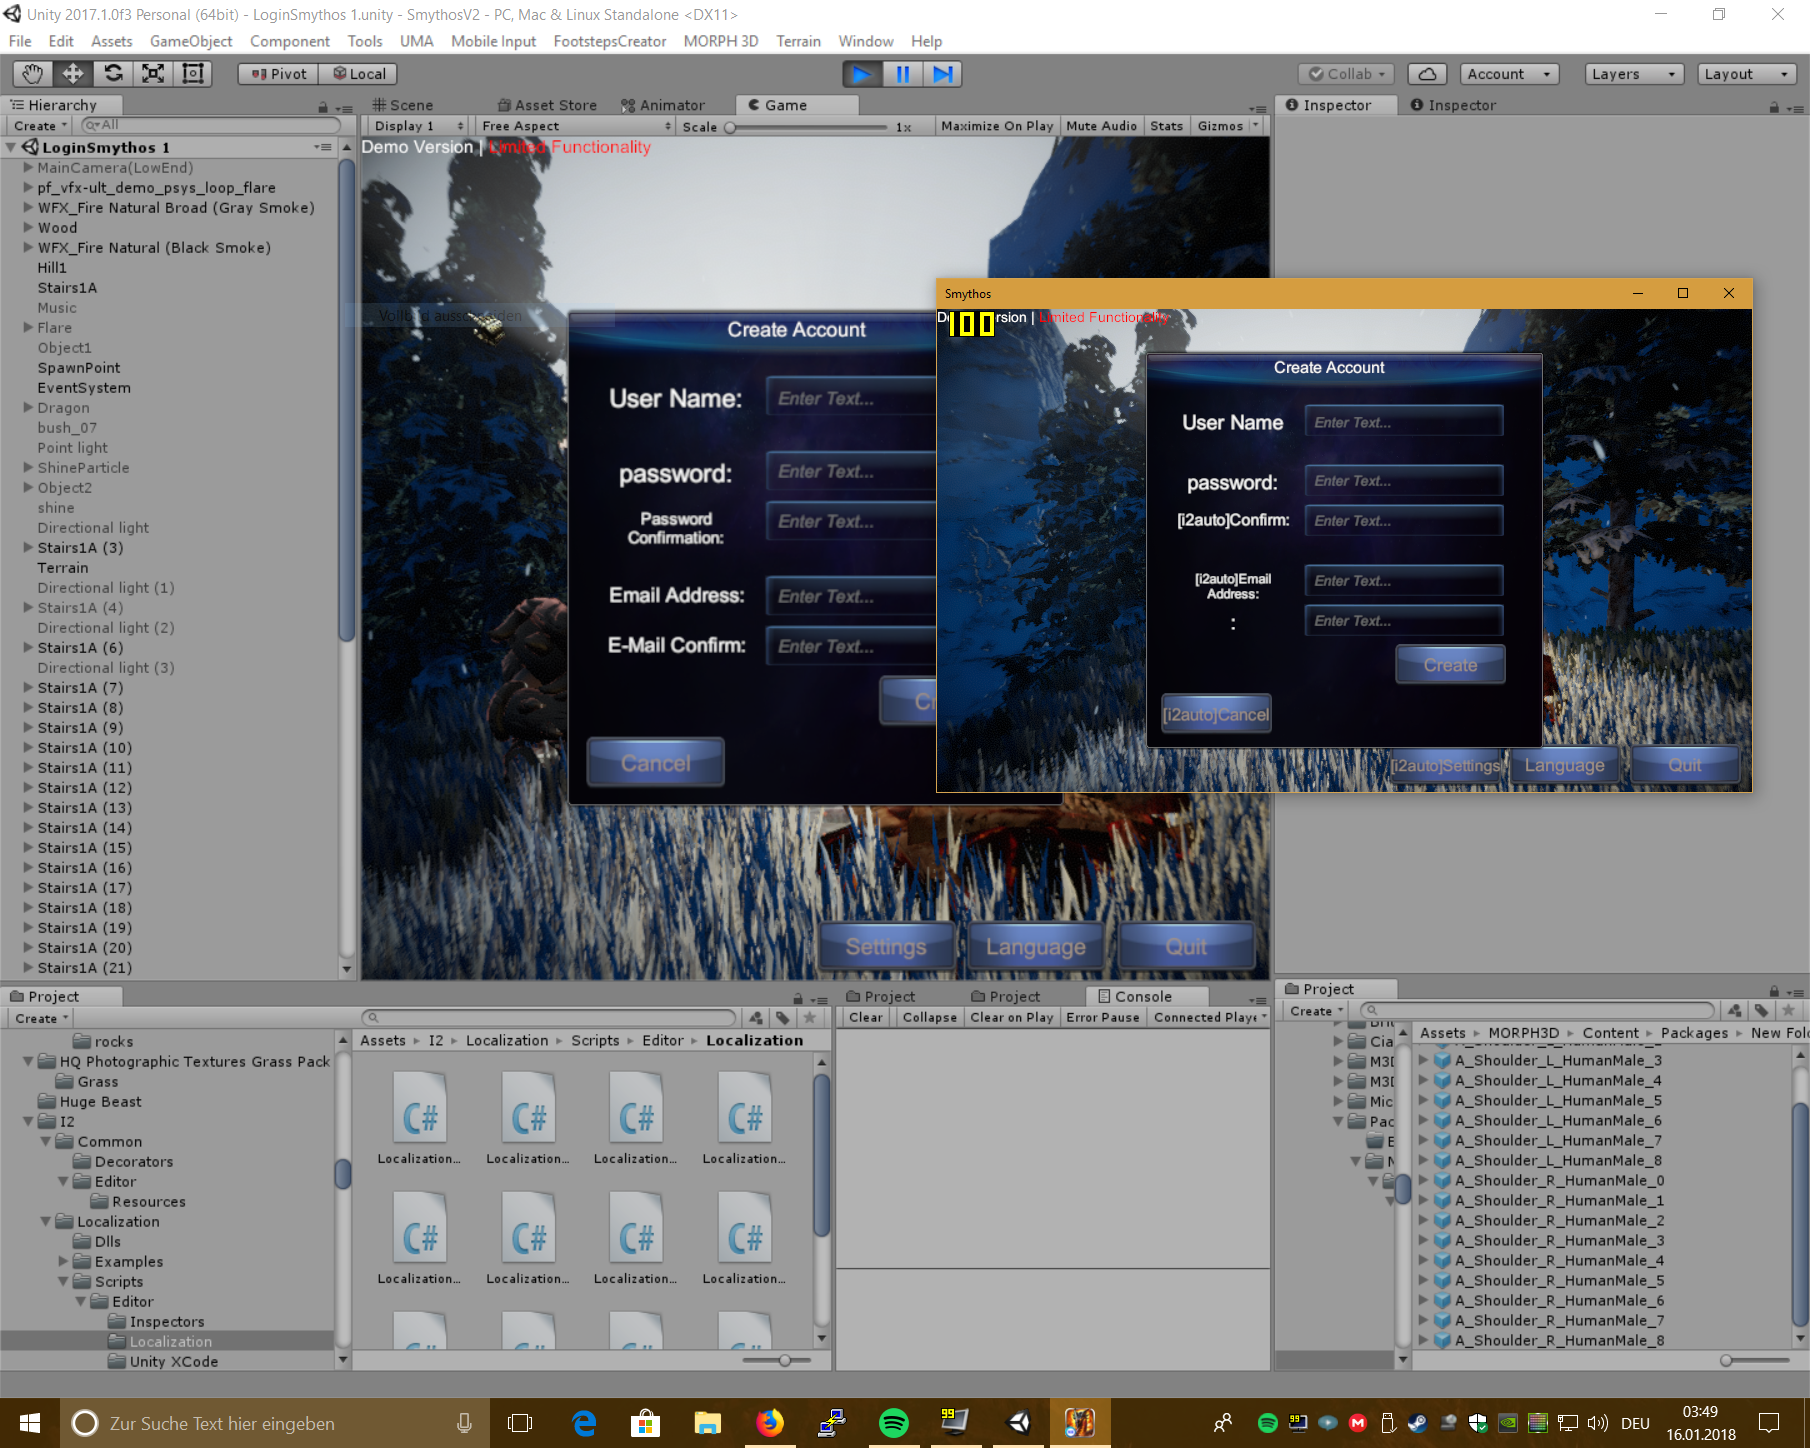Open the GameObject menu
The width and height of the screenshot is (1810, 1448).
pos(190,41)
